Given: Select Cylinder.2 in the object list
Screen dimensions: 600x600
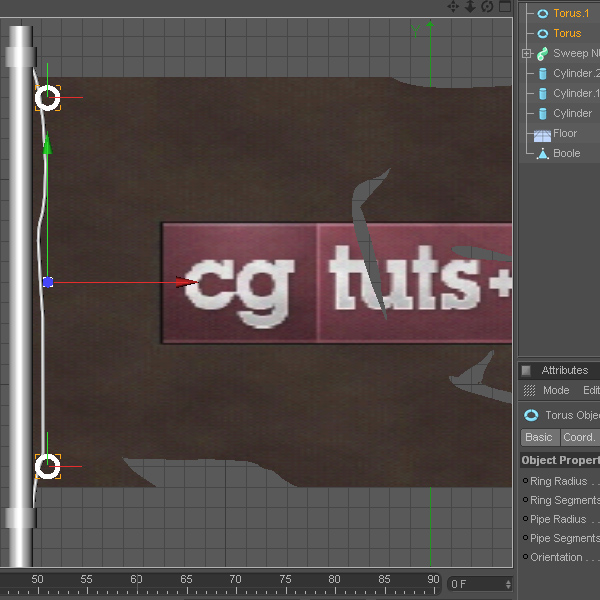Looking at the screenshot, I should click(x=576, y=73).
